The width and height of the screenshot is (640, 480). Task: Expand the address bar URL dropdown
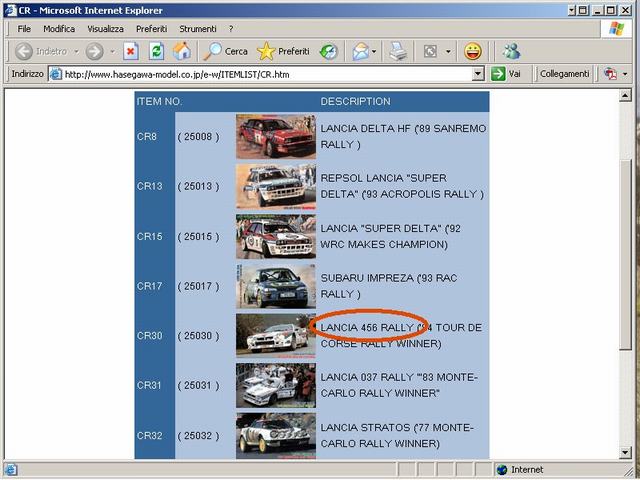pyautogui.click(x=478, y=74)
